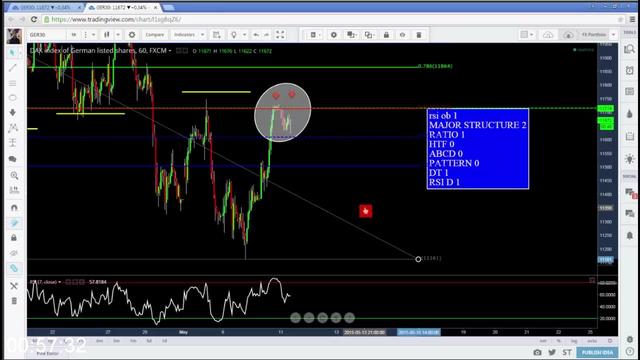Open the ideas lightbulb panel in right sidebar
This screenshot has width=640, height=360.
629,159
